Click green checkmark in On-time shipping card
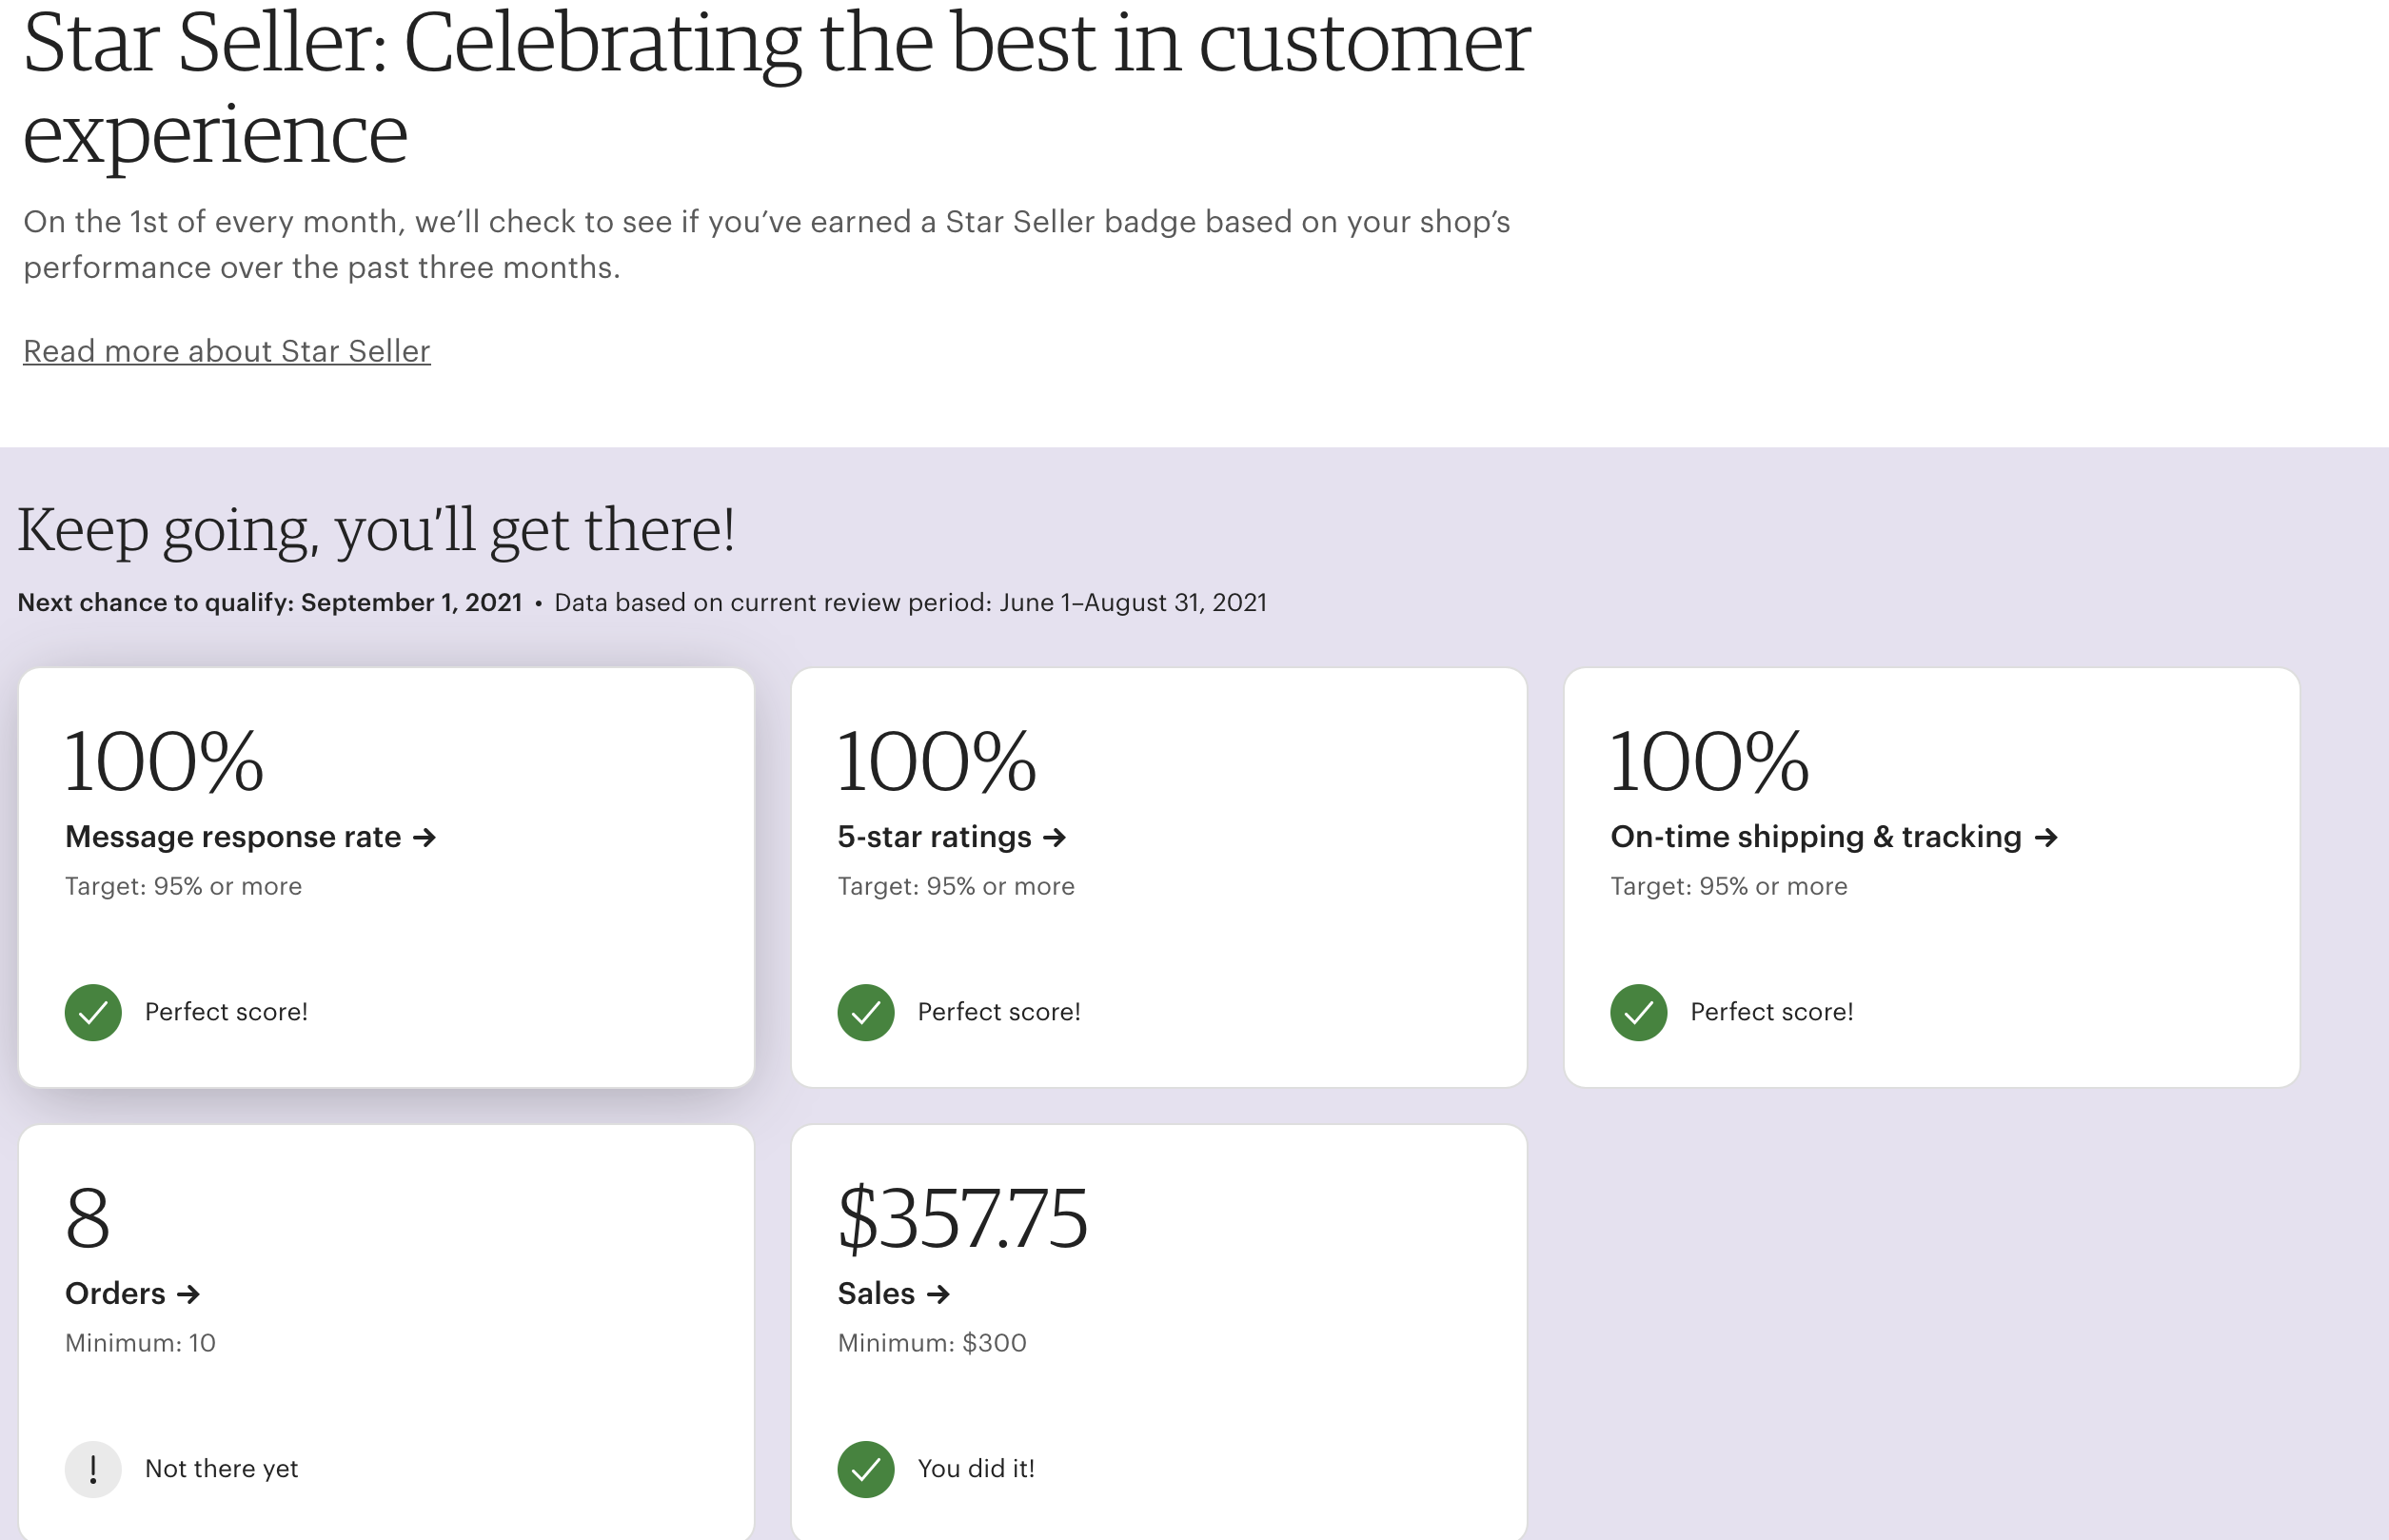 point(1638,1012)
